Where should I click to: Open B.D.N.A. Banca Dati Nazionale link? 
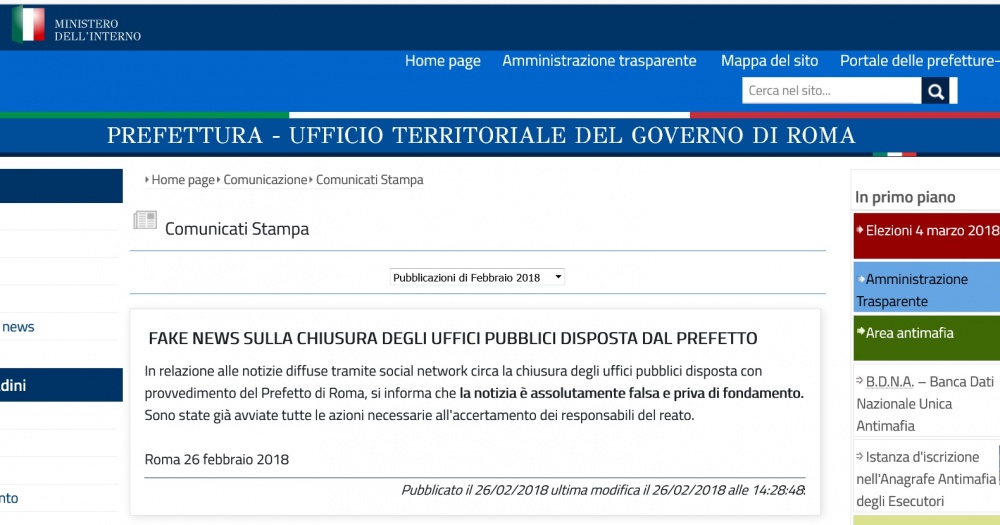pos(925,403)
